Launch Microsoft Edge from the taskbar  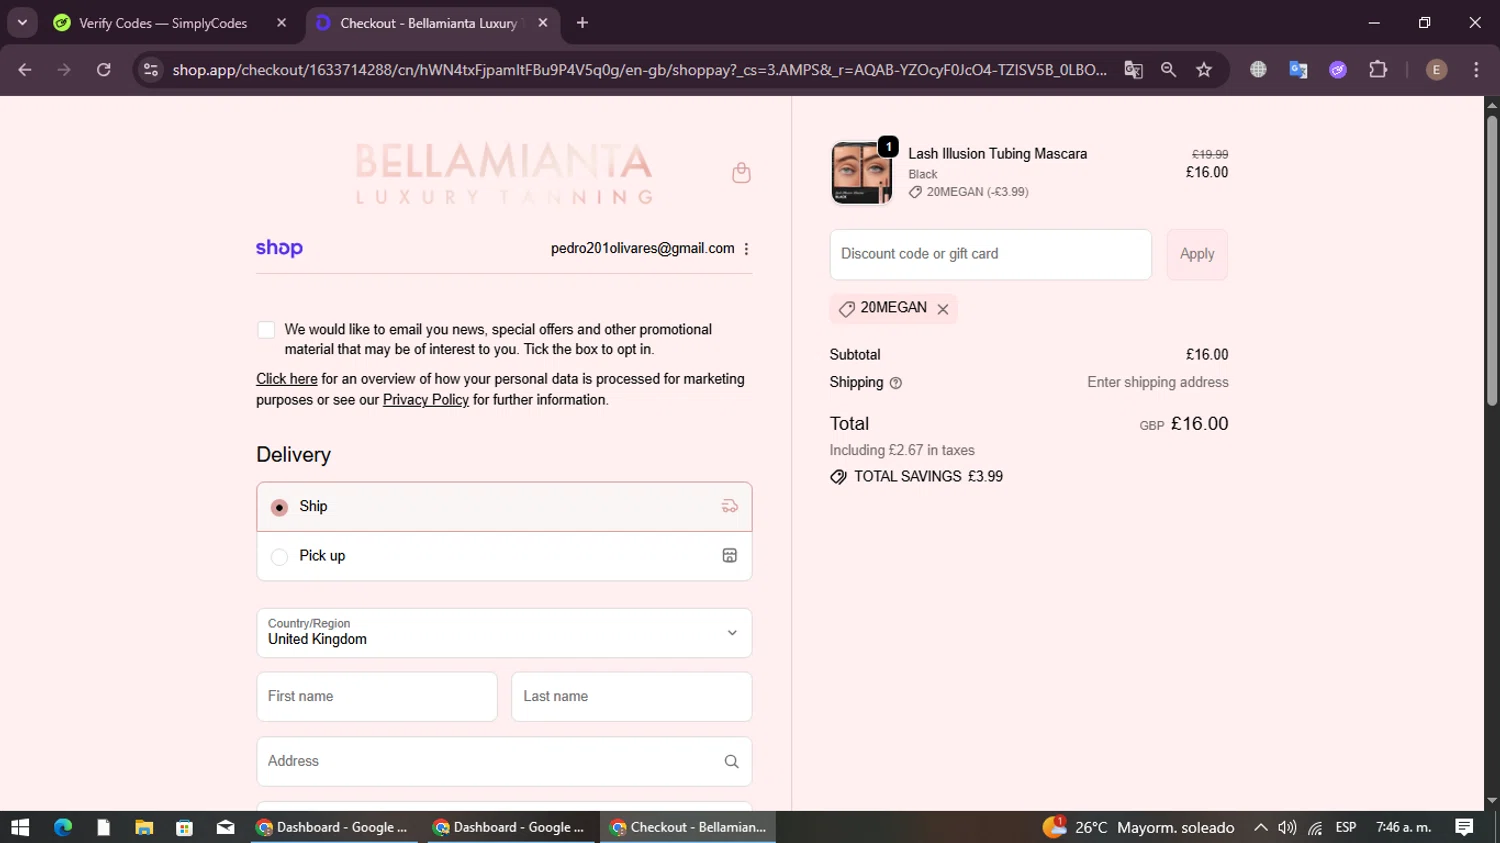click(x=63, y=827)
